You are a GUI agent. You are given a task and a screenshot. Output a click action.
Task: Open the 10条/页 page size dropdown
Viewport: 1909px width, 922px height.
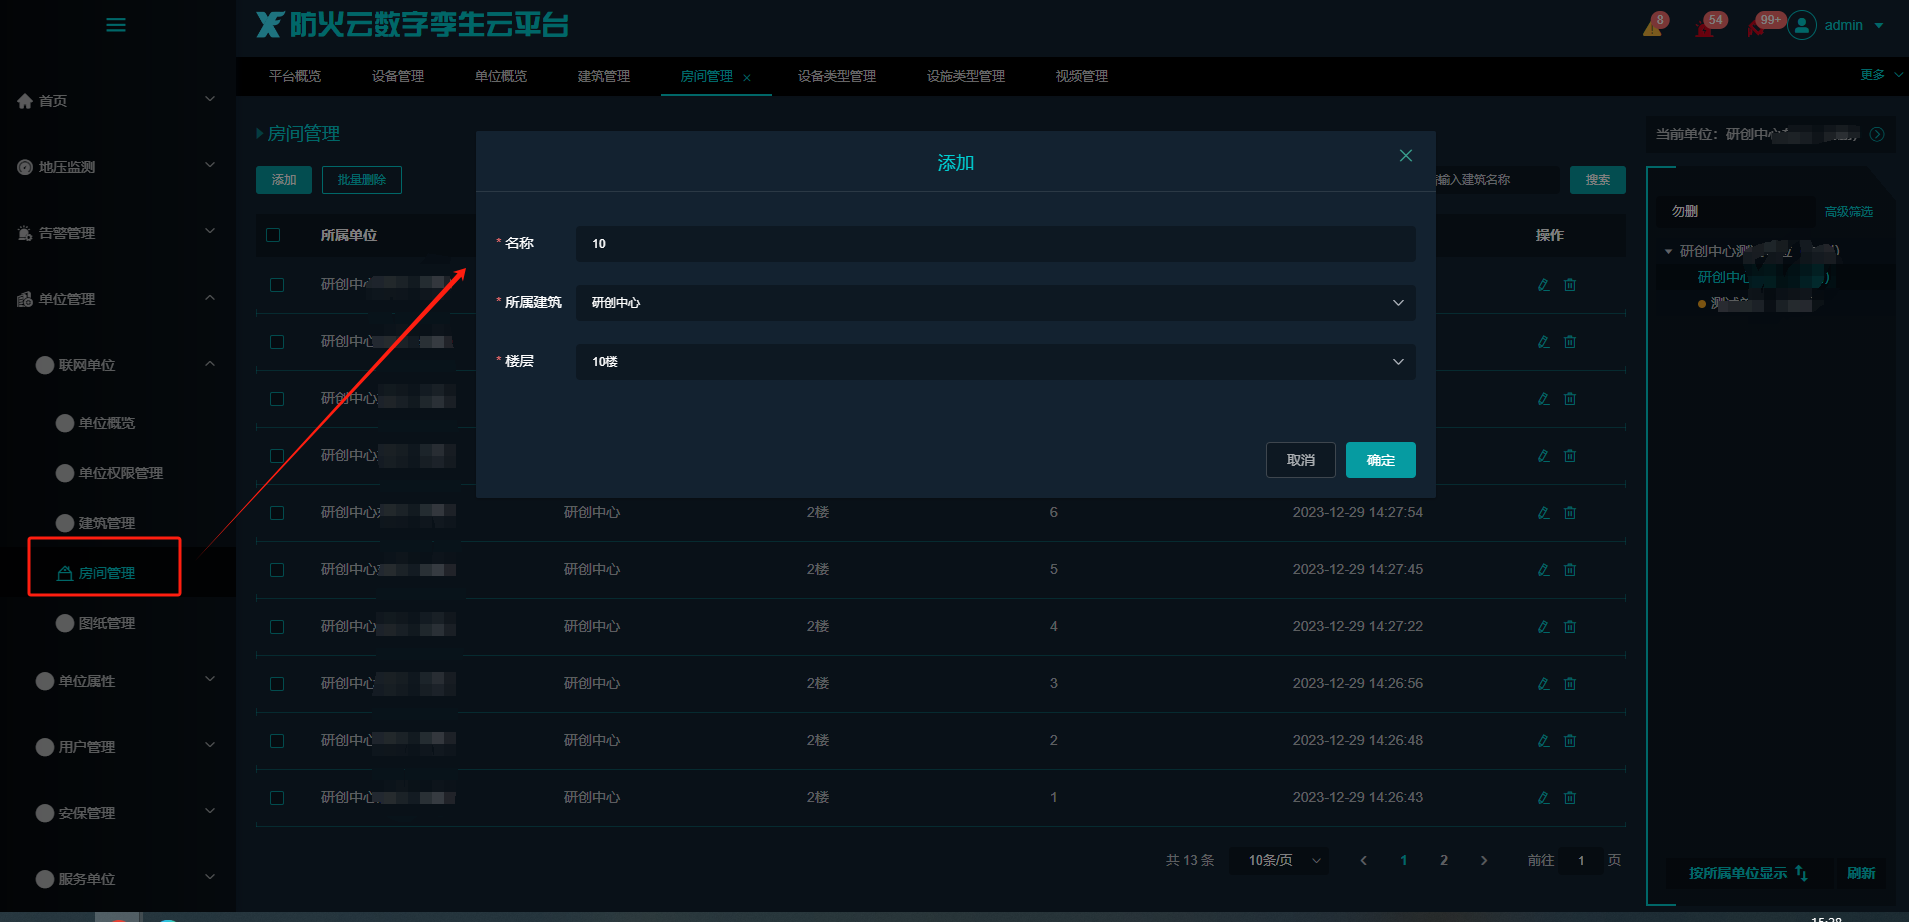tap(1280, 860)
